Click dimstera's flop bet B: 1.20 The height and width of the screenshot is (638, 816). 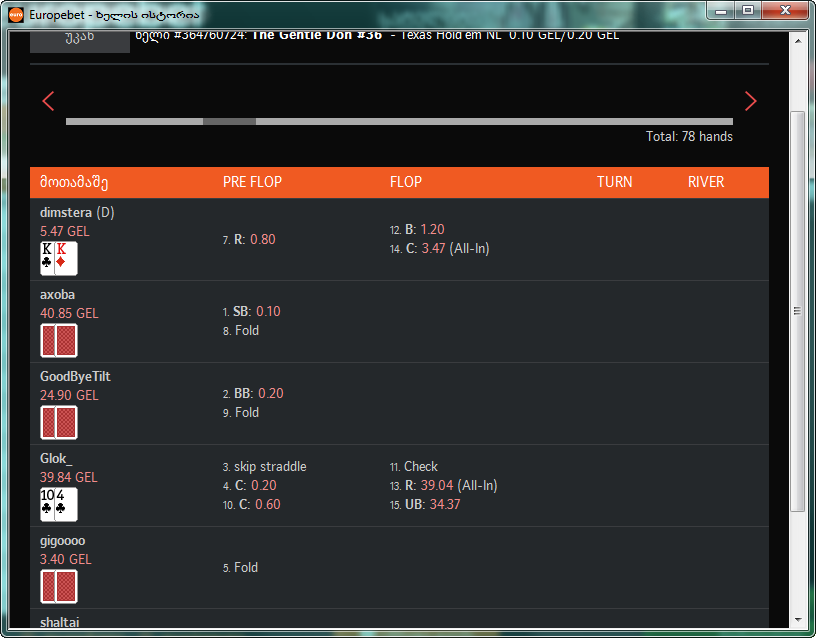tap(417, 229)
